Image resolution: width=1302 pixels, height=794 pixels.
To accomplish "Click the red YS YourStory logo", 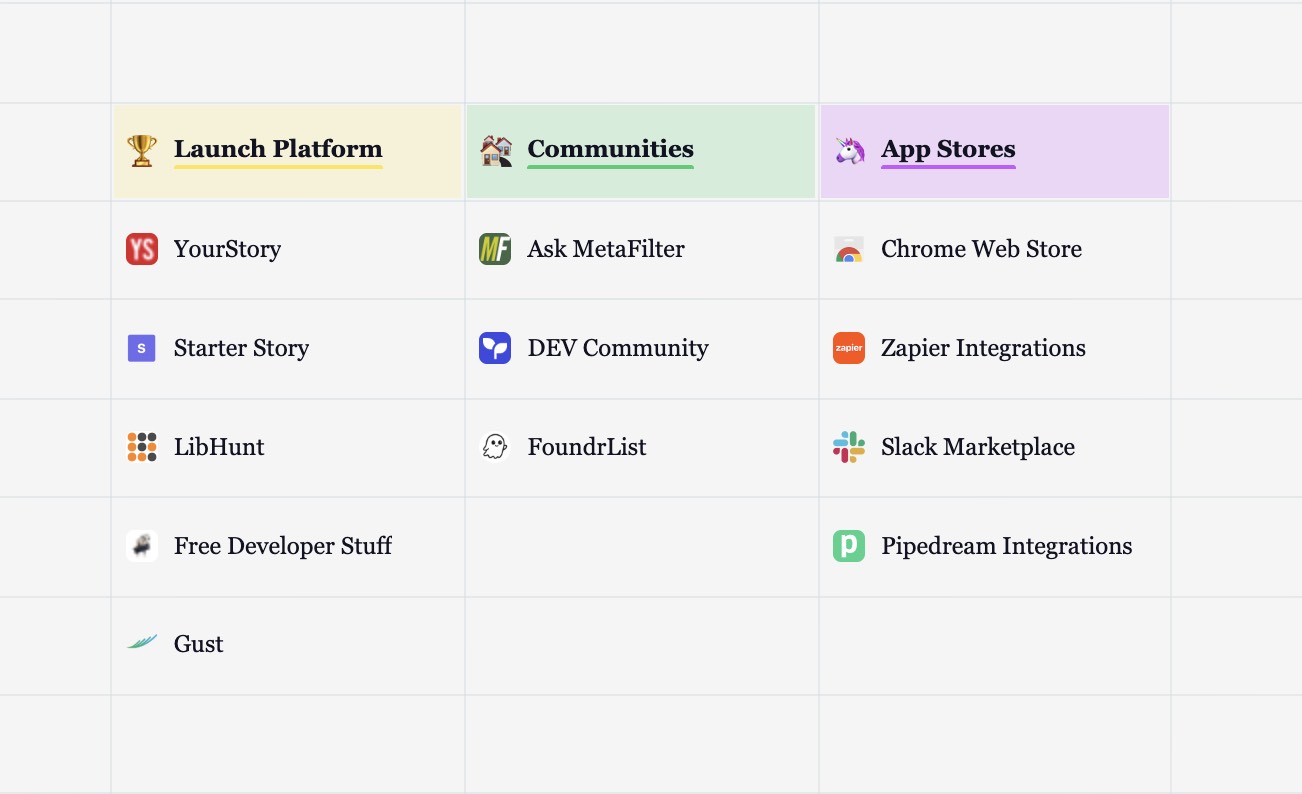I will point(142,249).
